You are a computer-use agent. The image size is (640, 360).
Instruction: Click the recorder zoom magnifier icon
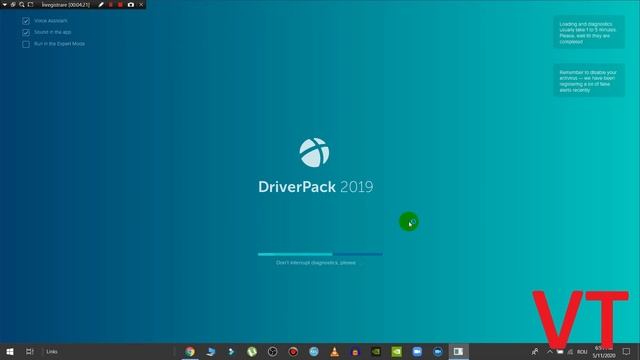click(x=22, y=4)
